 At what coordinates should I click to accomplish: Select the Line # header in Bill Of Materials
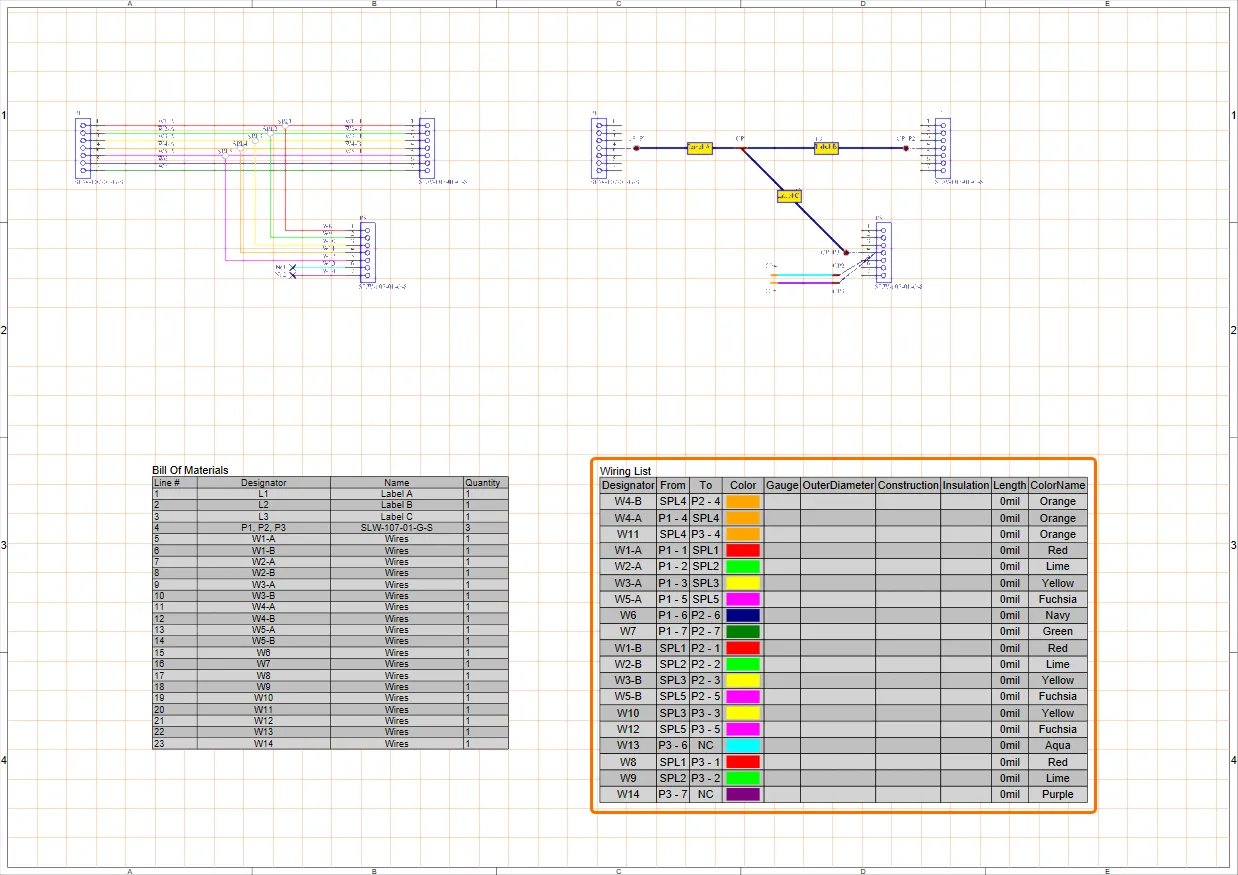click(174, 483)
